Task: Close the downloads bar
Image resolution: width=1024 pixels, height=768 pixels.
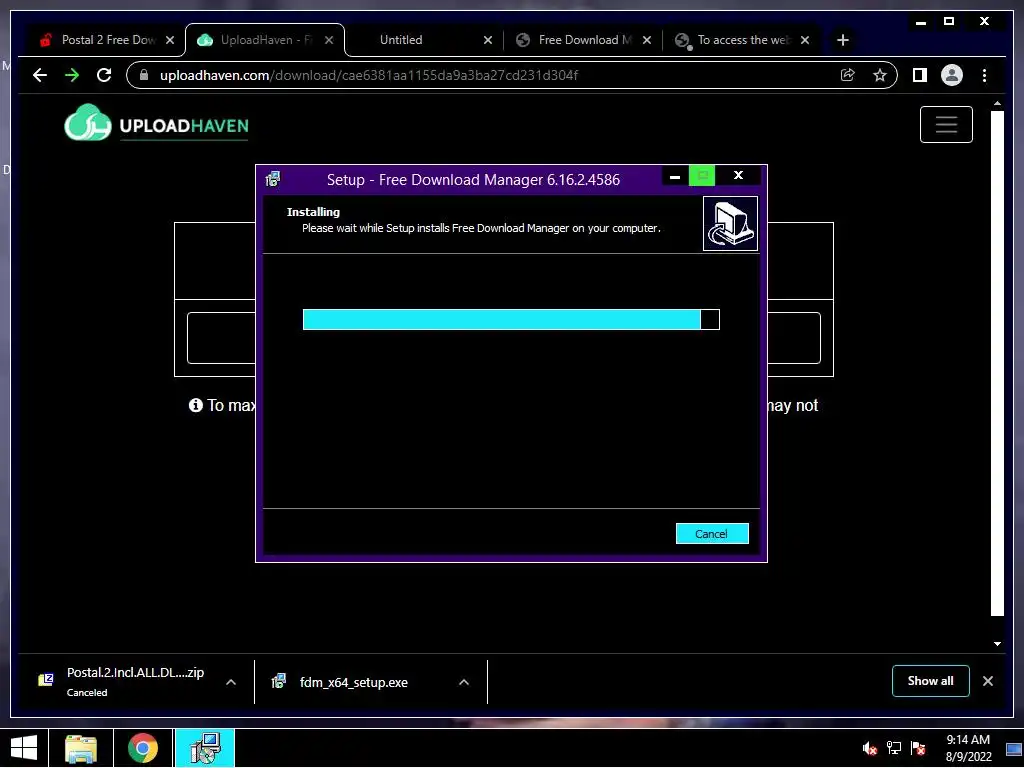Action: pos(987,681)
